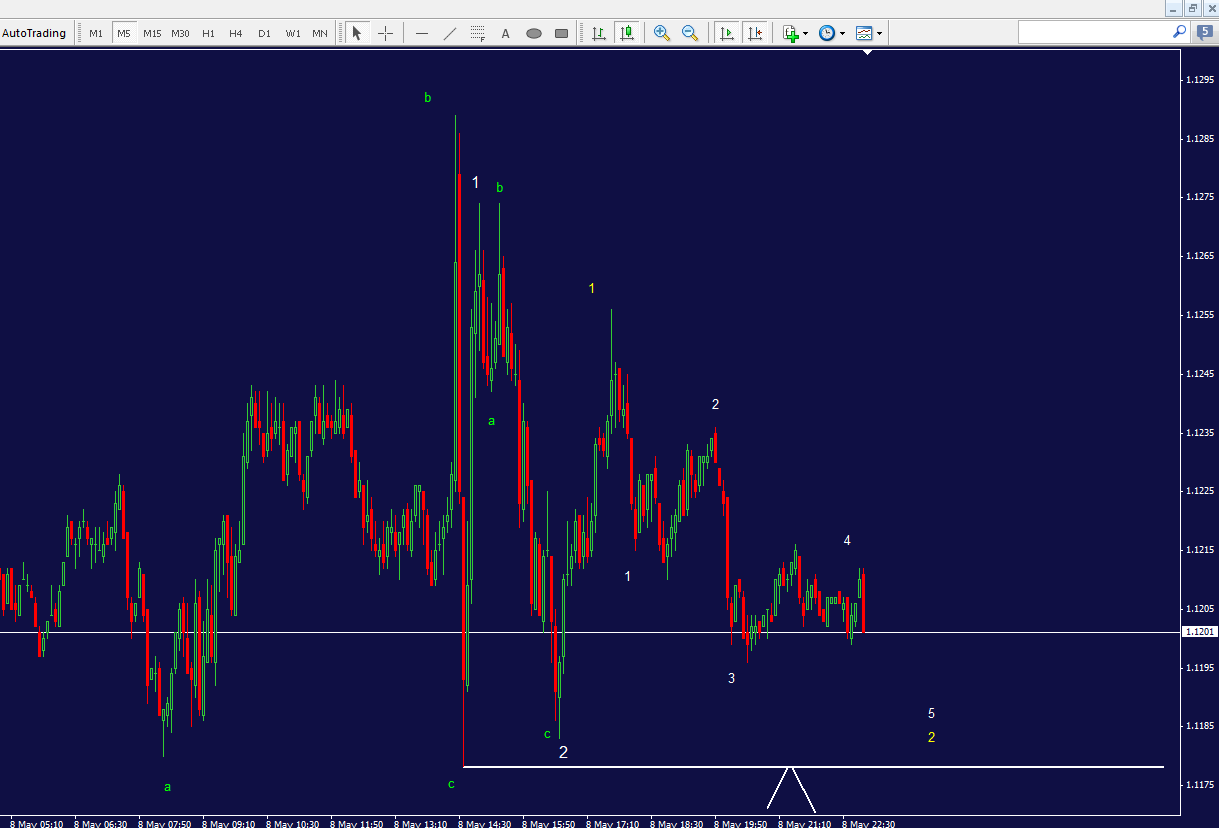Expand the chart periods dropdown

coord(843,32)
